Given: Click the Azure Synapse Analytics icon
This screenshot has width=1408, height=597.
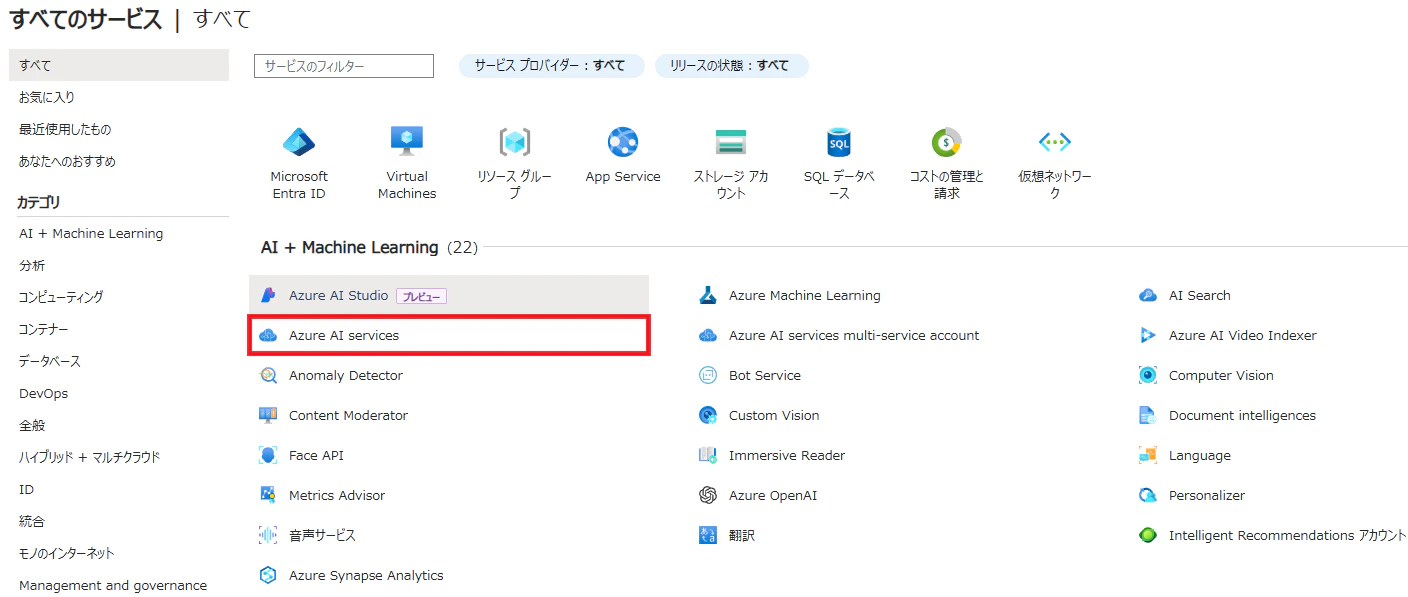Looking at the screenshot, I should 268,575.
